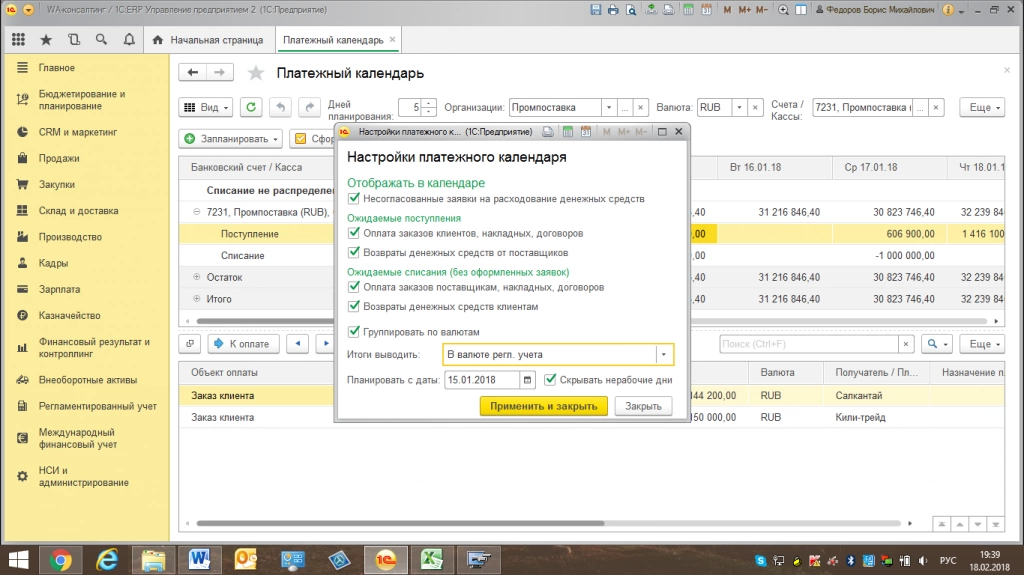This screenshot has height=575, width=1024.
Task: Open Word from the taskbar
Action: click(x=199, y=560)
